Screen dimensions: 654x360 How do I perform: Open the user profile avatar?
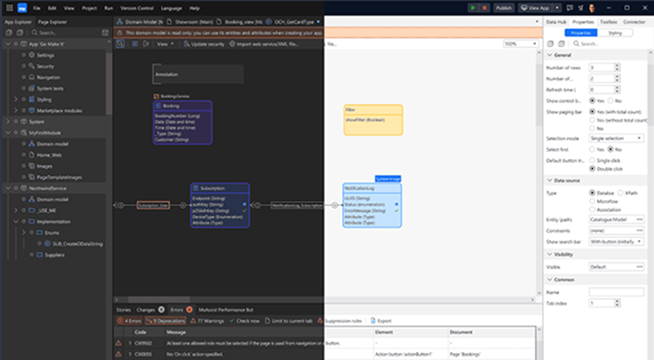591,8
